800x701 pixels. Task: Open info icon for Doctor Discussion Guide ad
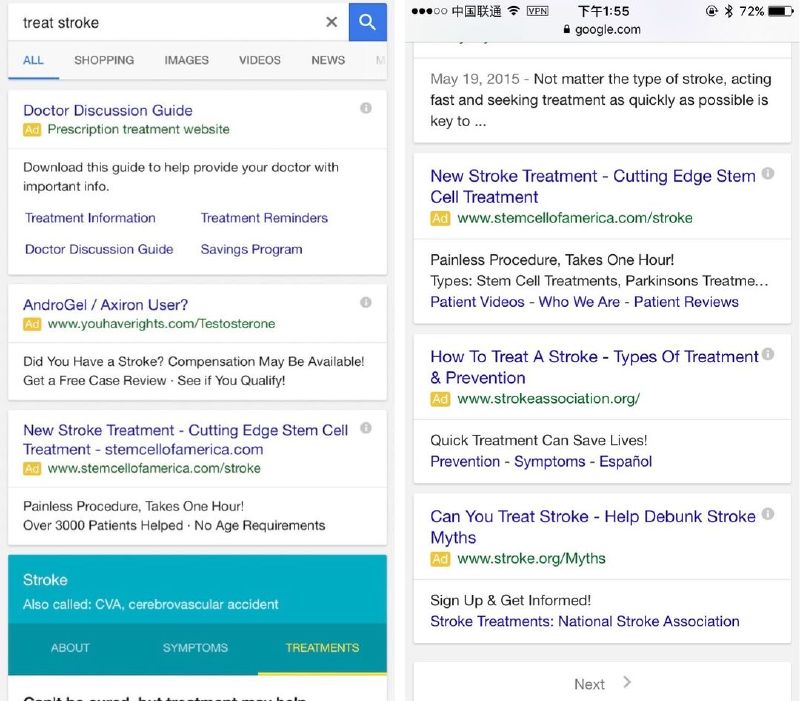point(366,108)
